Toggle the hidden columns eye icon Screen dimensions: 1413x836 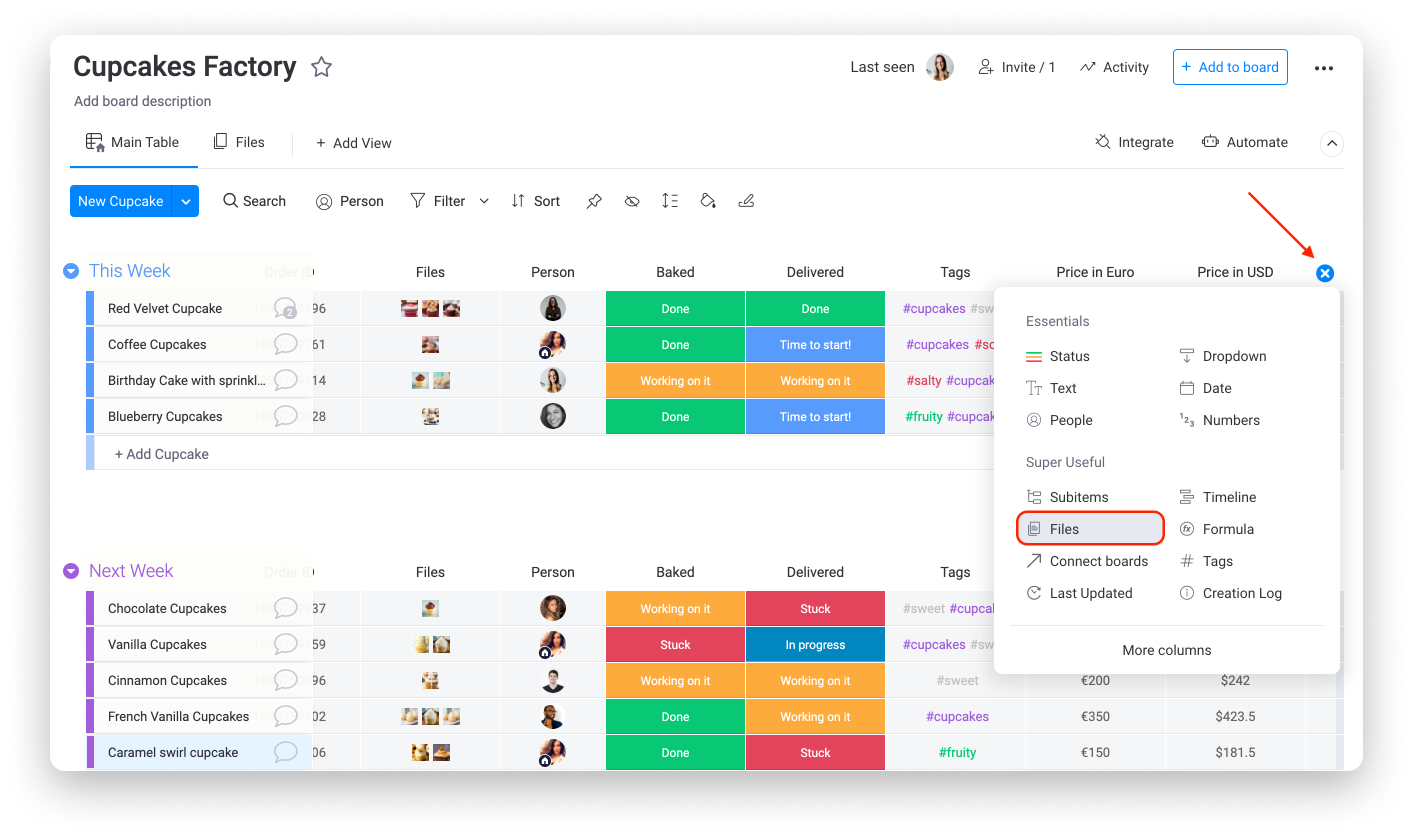[x=632, y=201]
